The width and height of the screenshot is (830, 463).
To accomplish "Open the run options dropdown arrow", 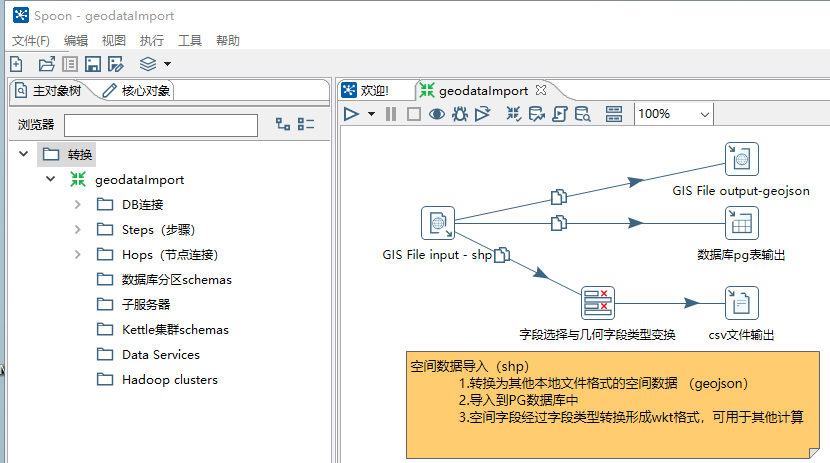I will 371,114.
